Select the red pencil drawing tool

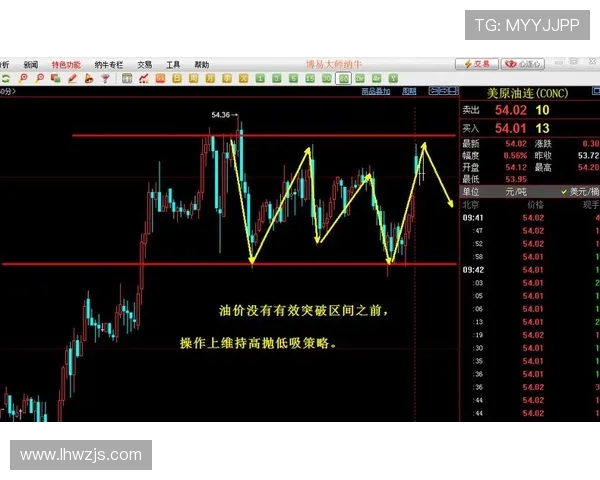(72, 78)
